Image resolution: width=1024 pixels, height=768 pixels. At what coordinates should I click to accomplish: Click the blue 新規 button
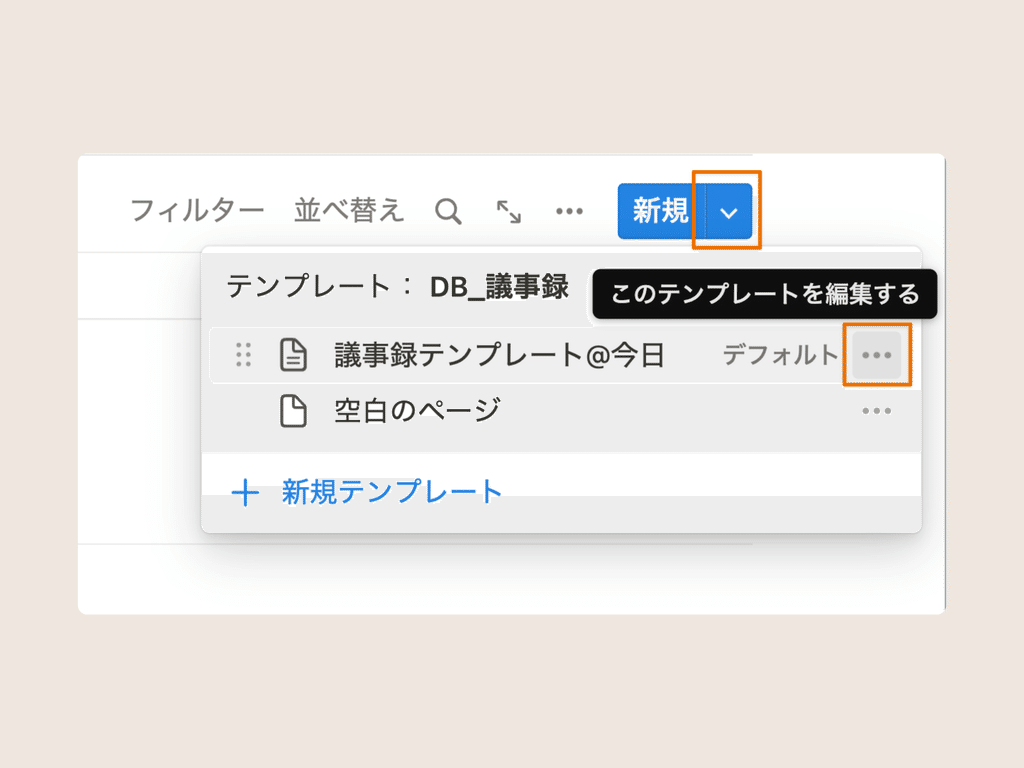pyautogui.click(x=661, y=211)
